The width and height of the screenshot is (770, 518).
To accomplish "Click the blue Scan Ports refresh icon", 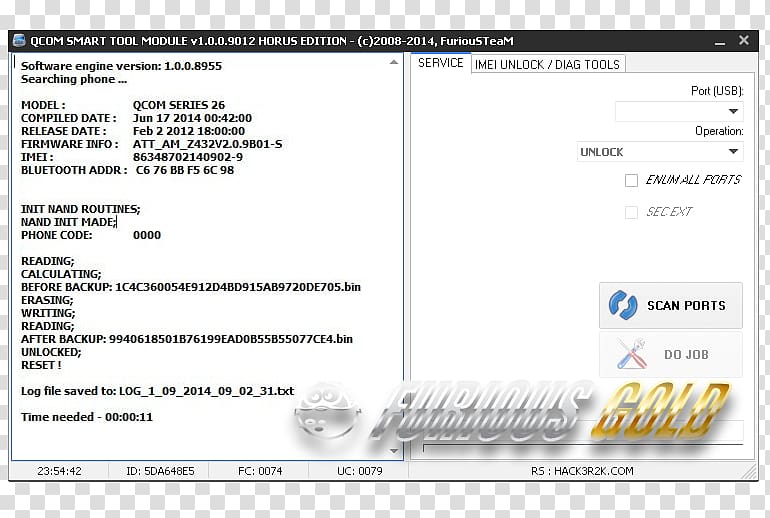I will [x=623, y=305].
